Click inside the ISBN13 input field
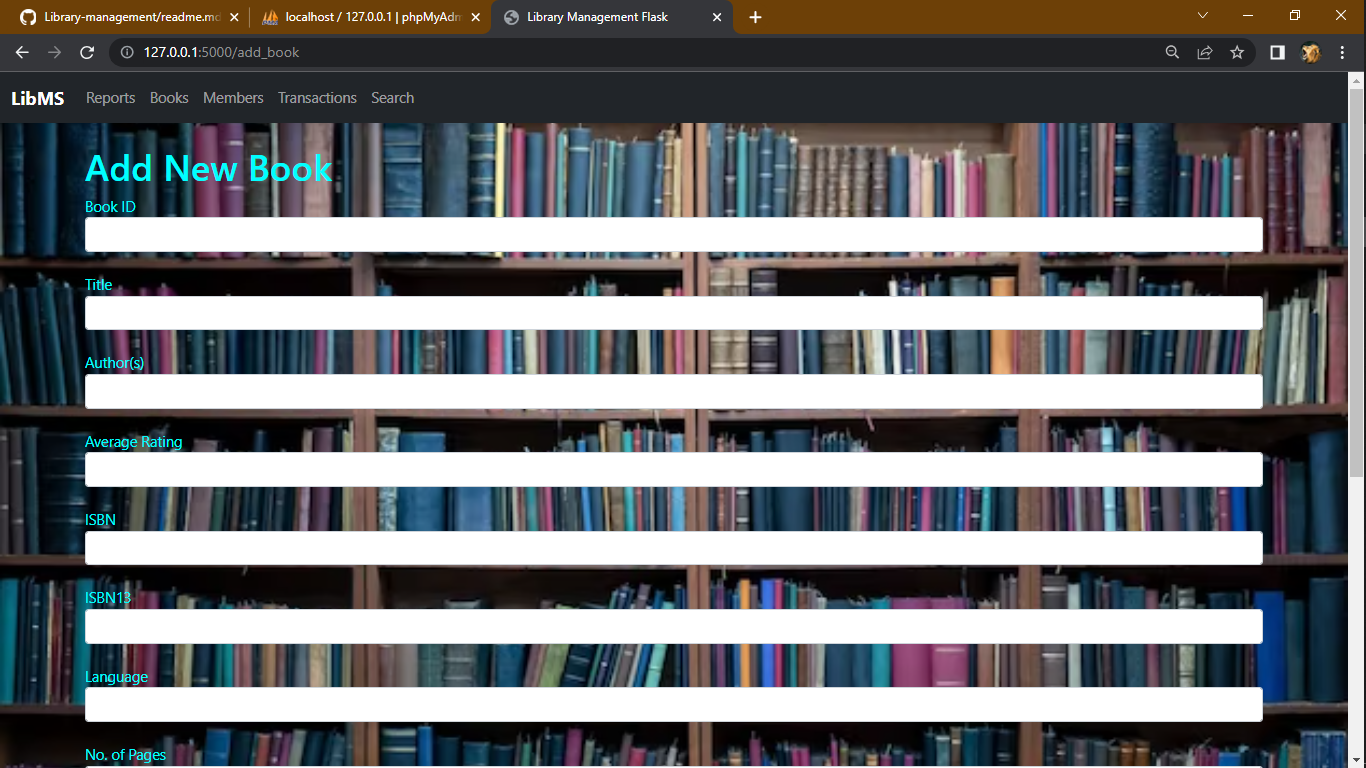This screenshot has width=1366, height=768. coord(673,626)
